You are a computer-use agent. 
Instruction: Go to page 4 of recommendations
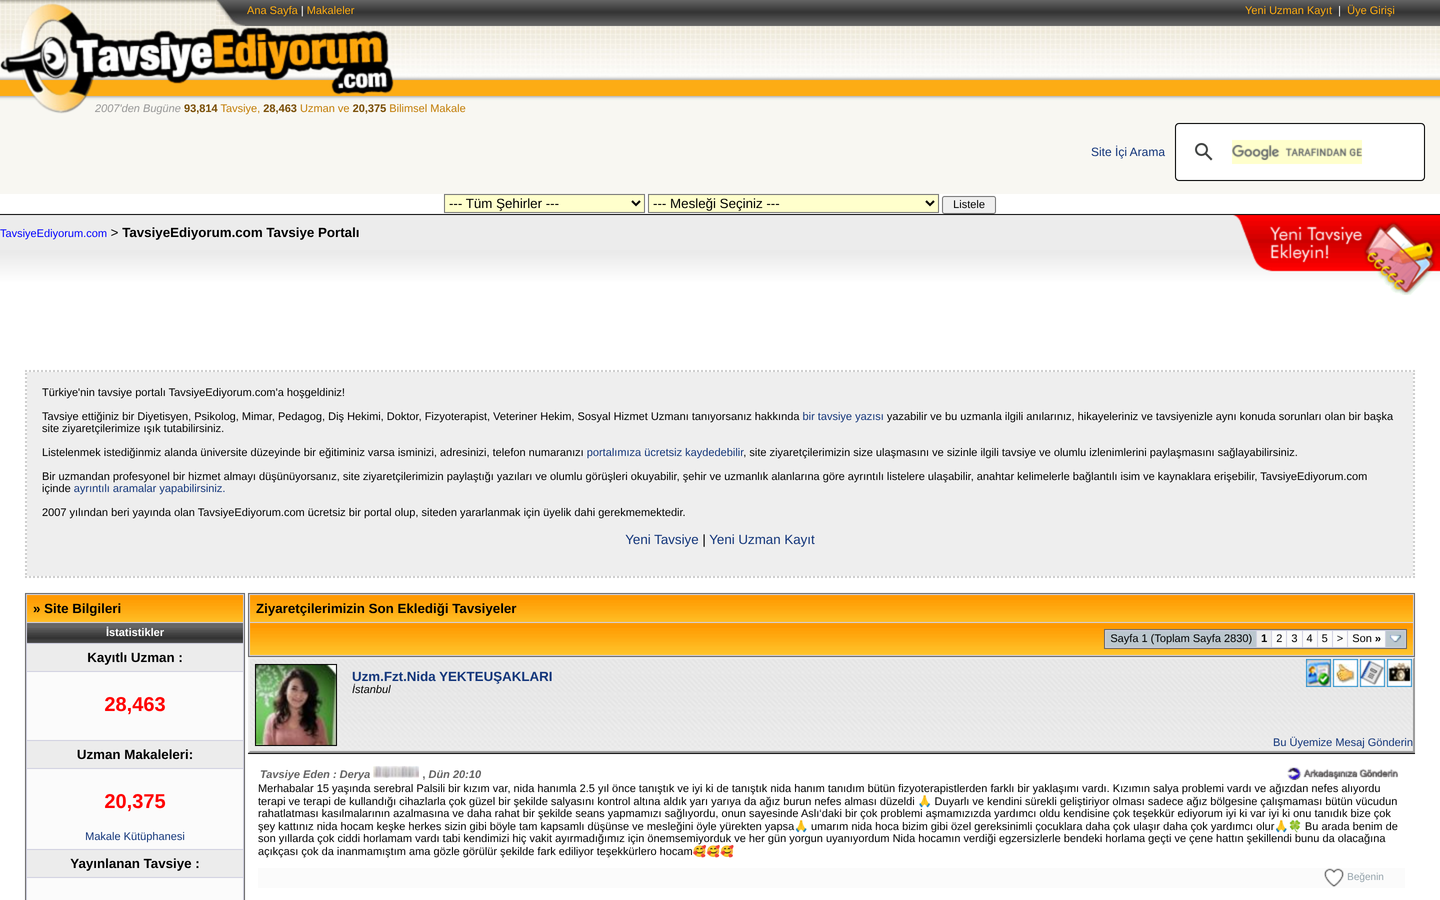pos(1309,638)
